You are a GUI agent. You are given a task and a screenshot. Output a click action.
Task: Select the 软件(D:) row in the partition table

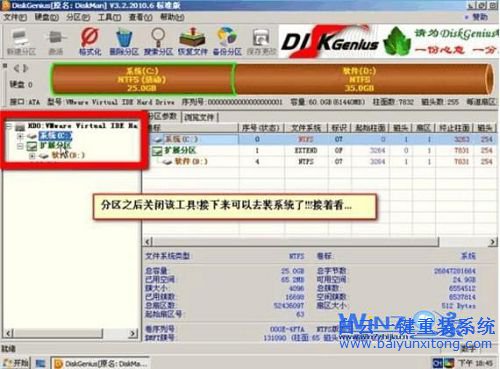tap(320, 162)
